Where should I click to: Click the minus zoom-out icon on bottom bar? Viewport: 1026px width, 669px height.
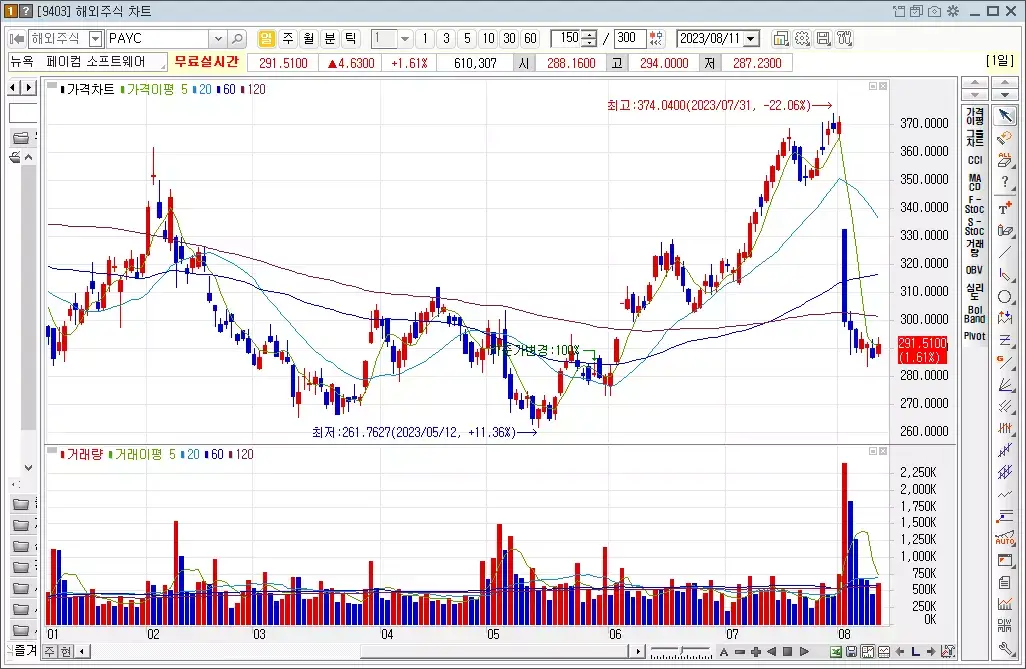(740, 651)
